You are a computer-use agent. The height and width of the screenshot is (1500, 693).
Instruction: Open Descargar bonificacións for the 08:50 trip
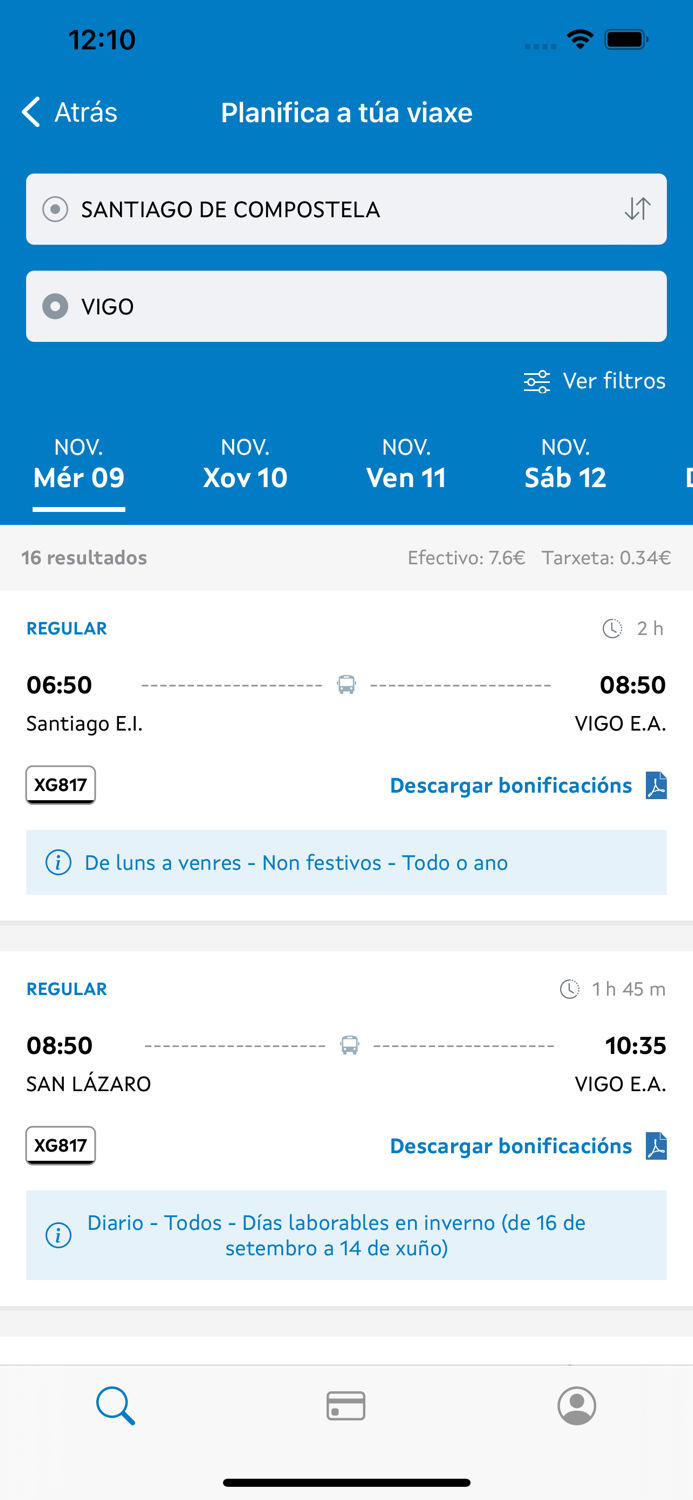512,1146
